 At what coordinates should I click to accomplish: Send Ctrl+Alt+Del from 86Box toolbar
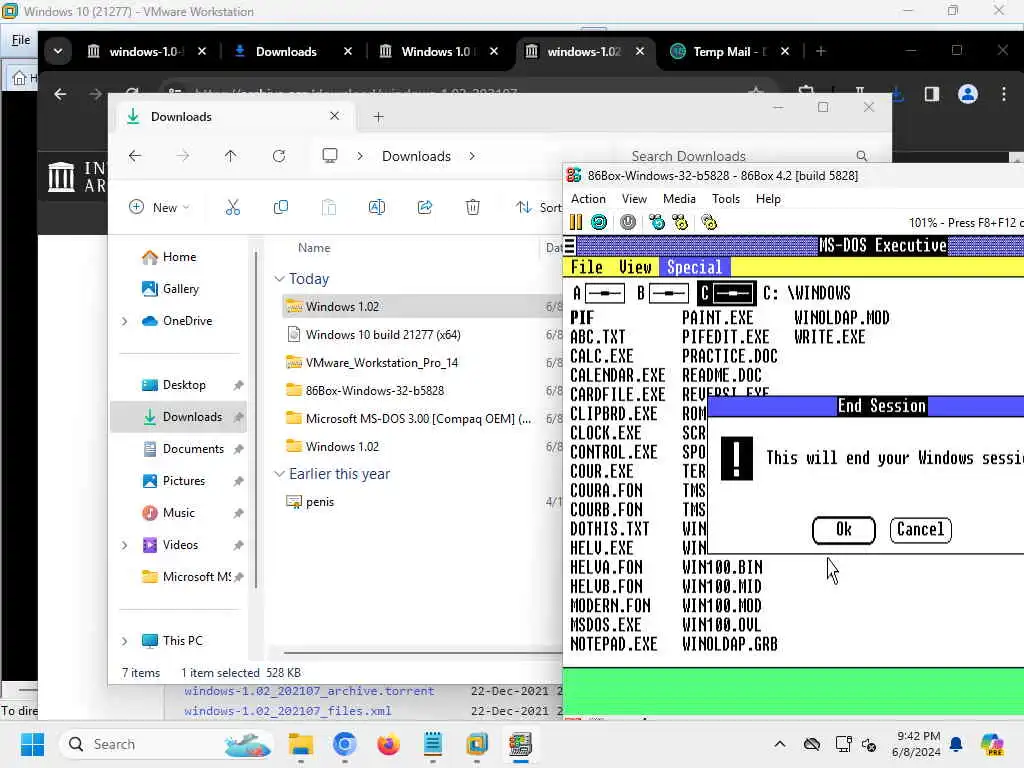coord(656,222)
